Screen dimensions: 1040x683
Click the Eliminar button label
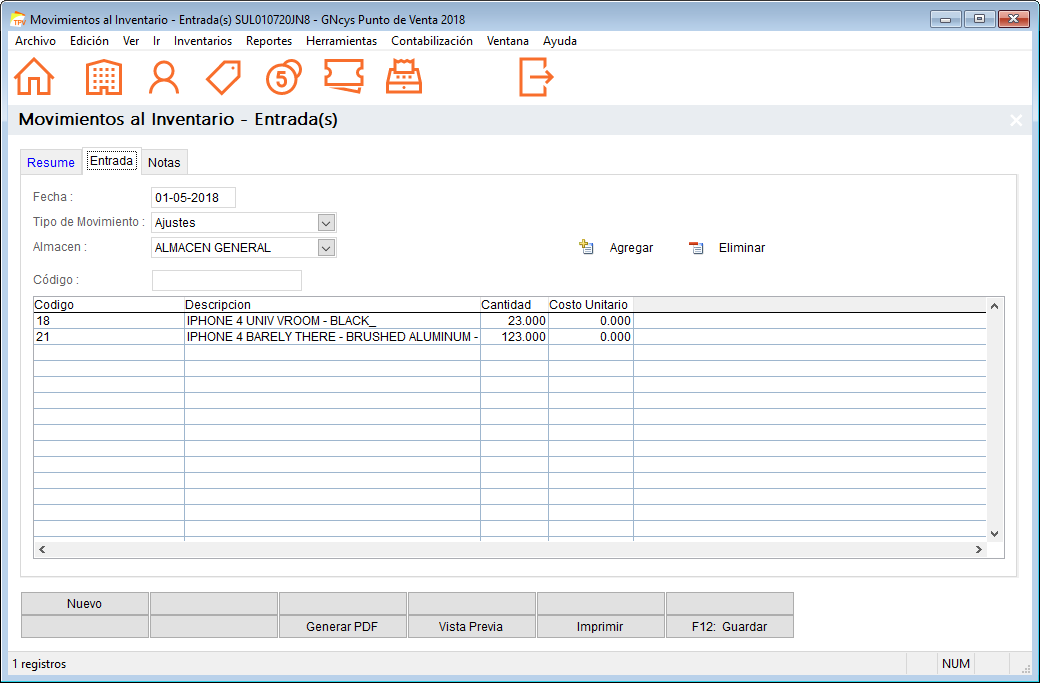tap(742, 248)
